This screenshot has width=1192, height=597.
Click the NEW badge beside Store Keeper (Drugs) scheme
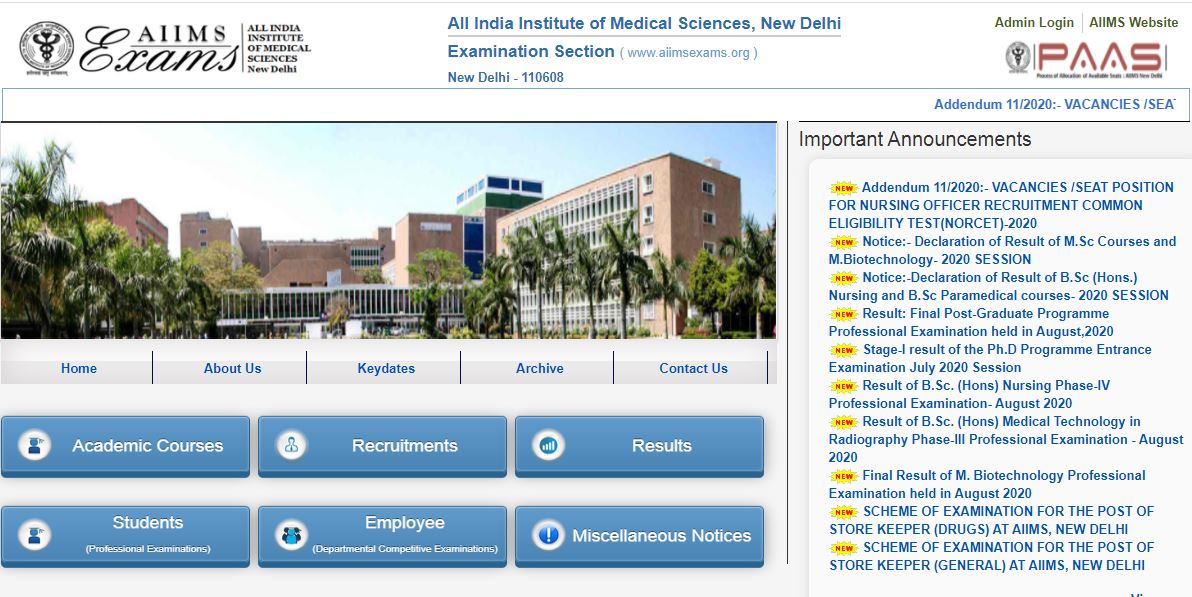[843, 513]
